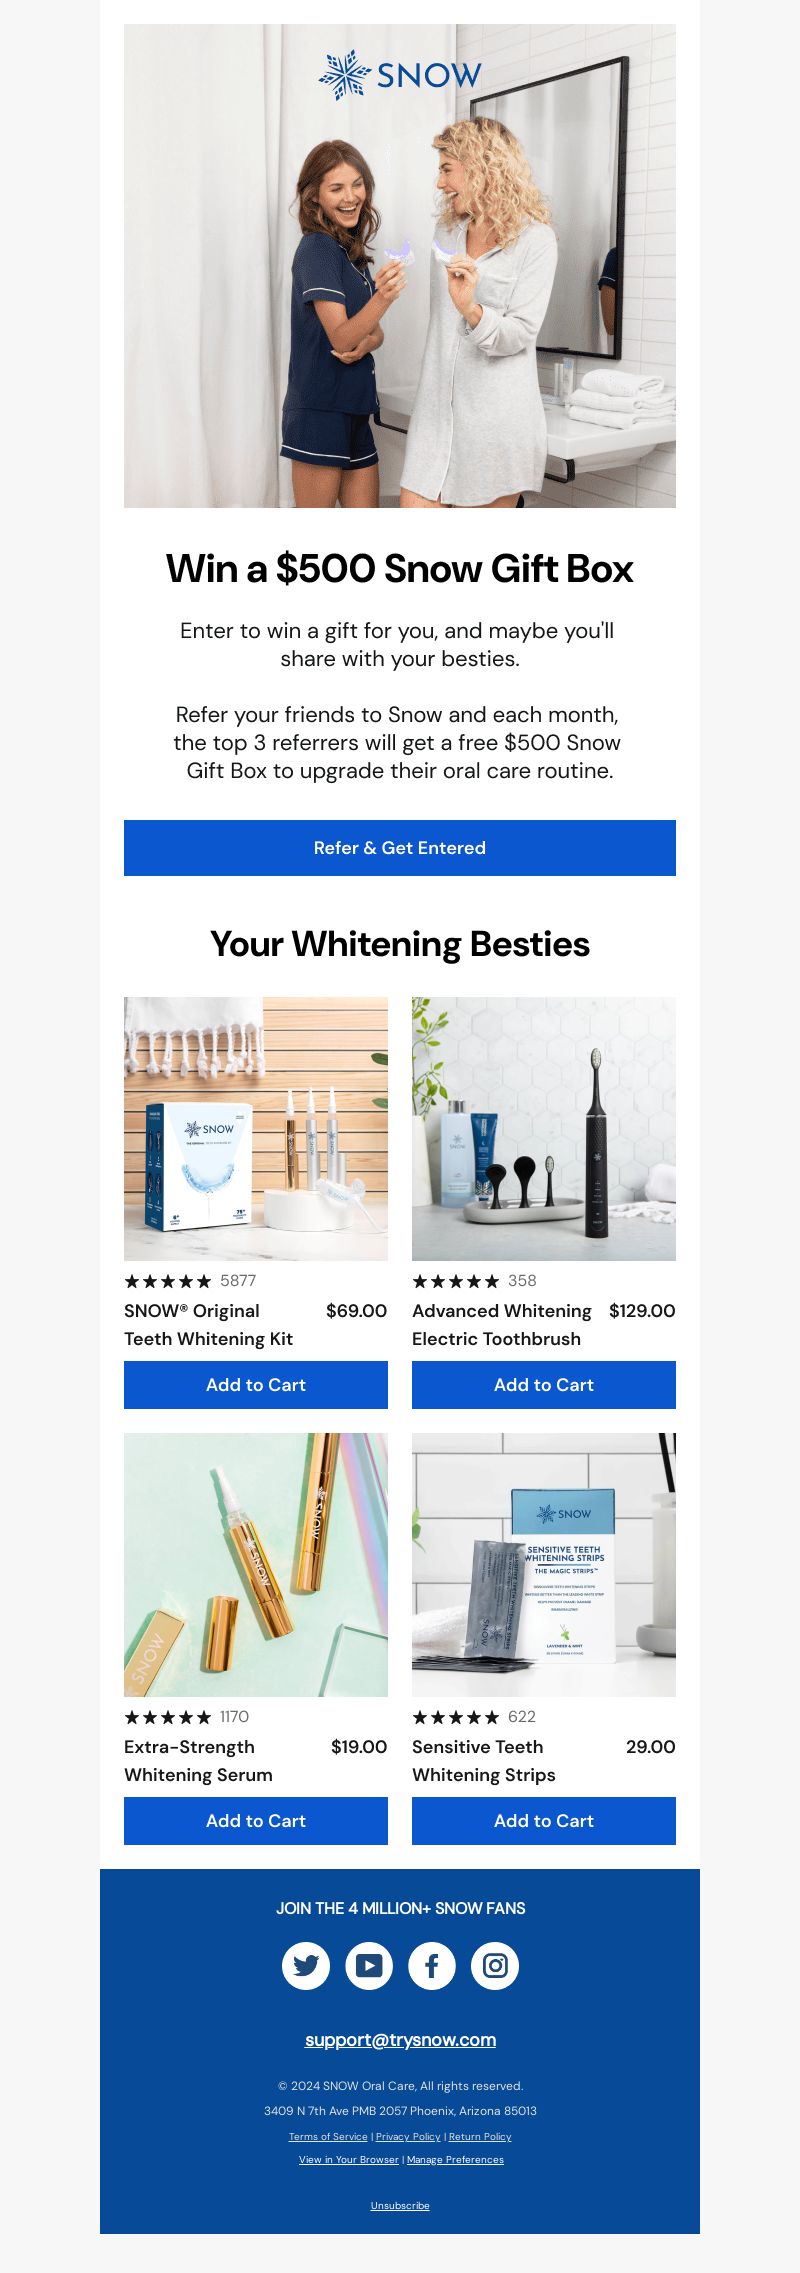Viewport: 800px width, 2273px height.
Task: Click the Manage Preferences link
Action: click(x=455, y=2160)
